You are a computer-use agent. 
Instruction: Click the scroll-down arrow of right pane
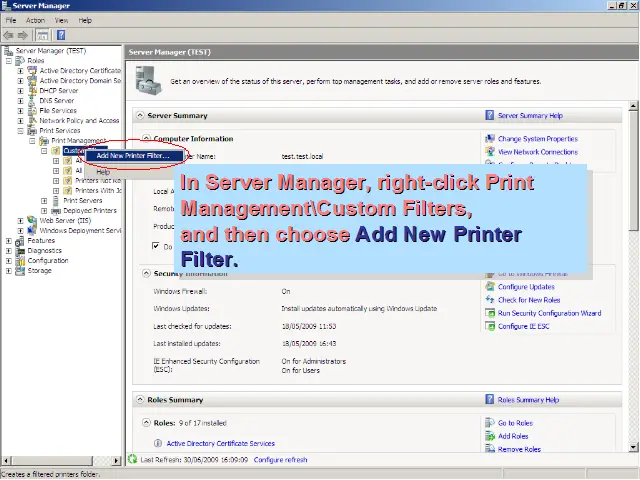[x=633, y=447]
